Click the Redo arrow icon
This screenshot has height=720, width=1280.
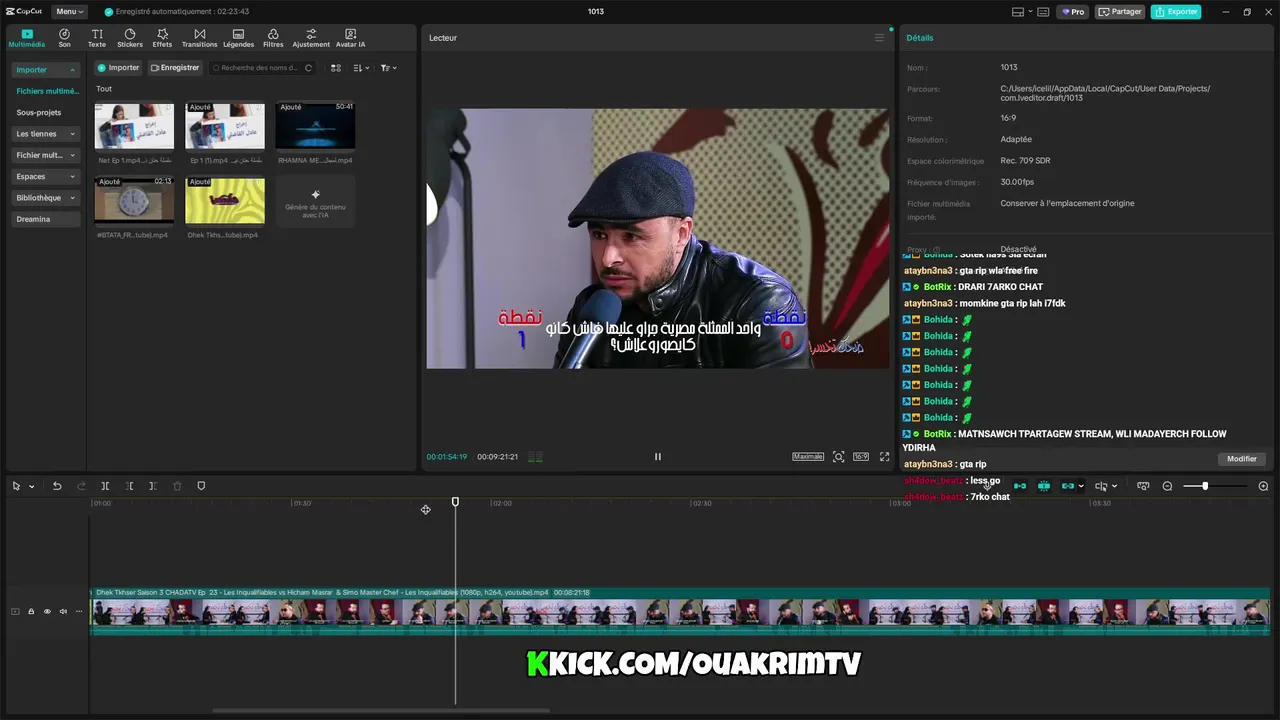click(82, 486)
